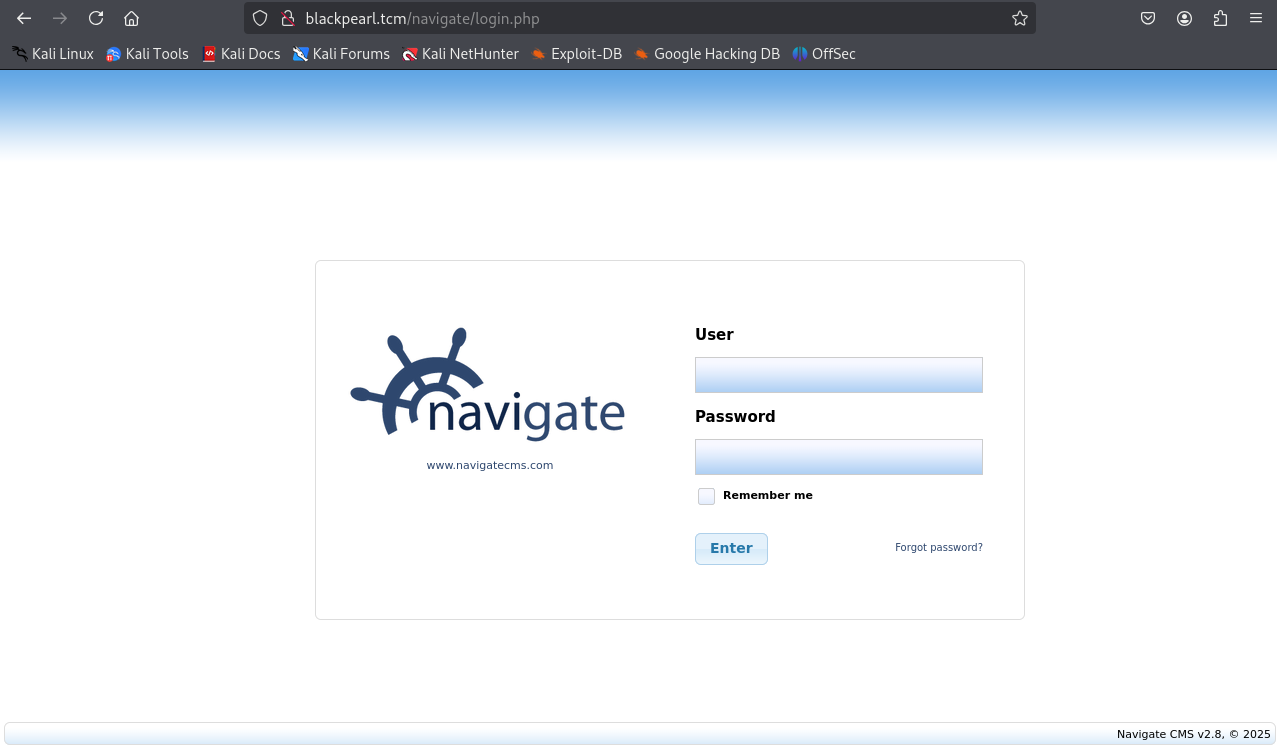Image resolution: width=1277 pixels, height=747 pixels.
Task: Open Google Hacking DB bookmark
Action: tap(706, 54)
